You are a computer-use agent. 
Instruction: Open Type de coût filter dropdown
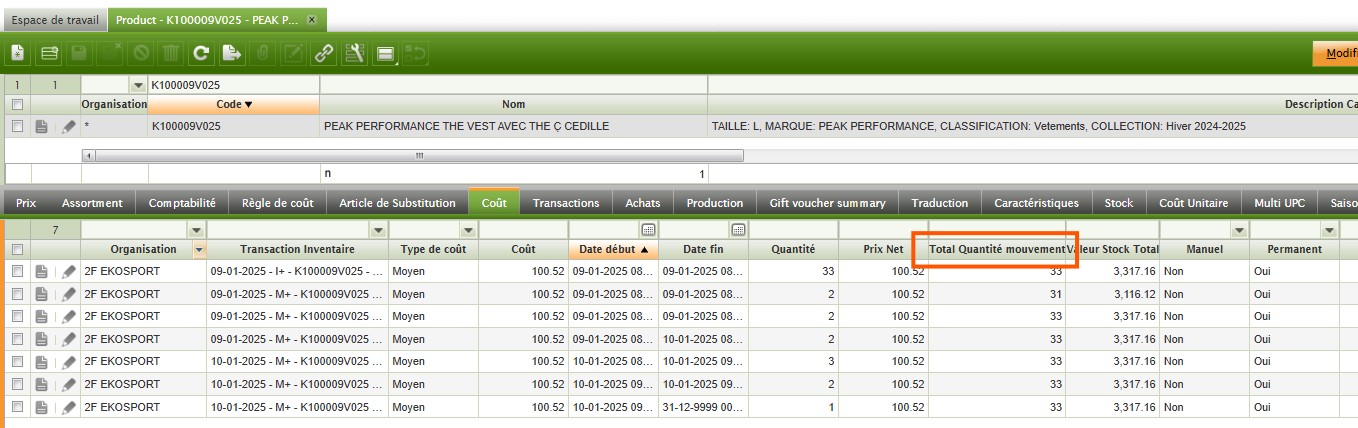[x=468, y=230]
